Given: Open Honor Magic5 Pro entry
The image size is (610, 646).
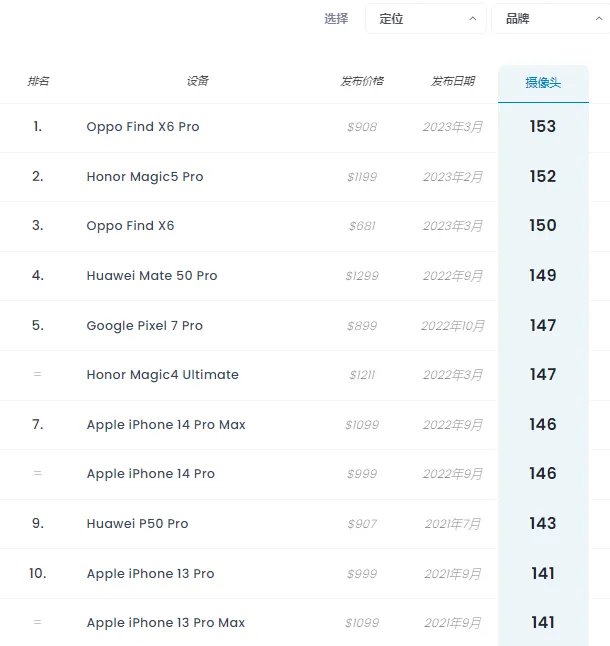Looking at the screenshot, I should click(145, 177).
